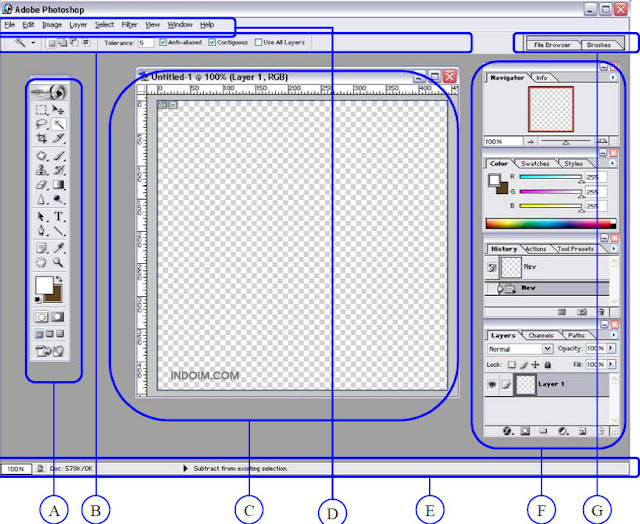Viewport: 640px width, 524px height.
Task: Enable Use All Layers checkbox
Action: click(x=258, y=42)
